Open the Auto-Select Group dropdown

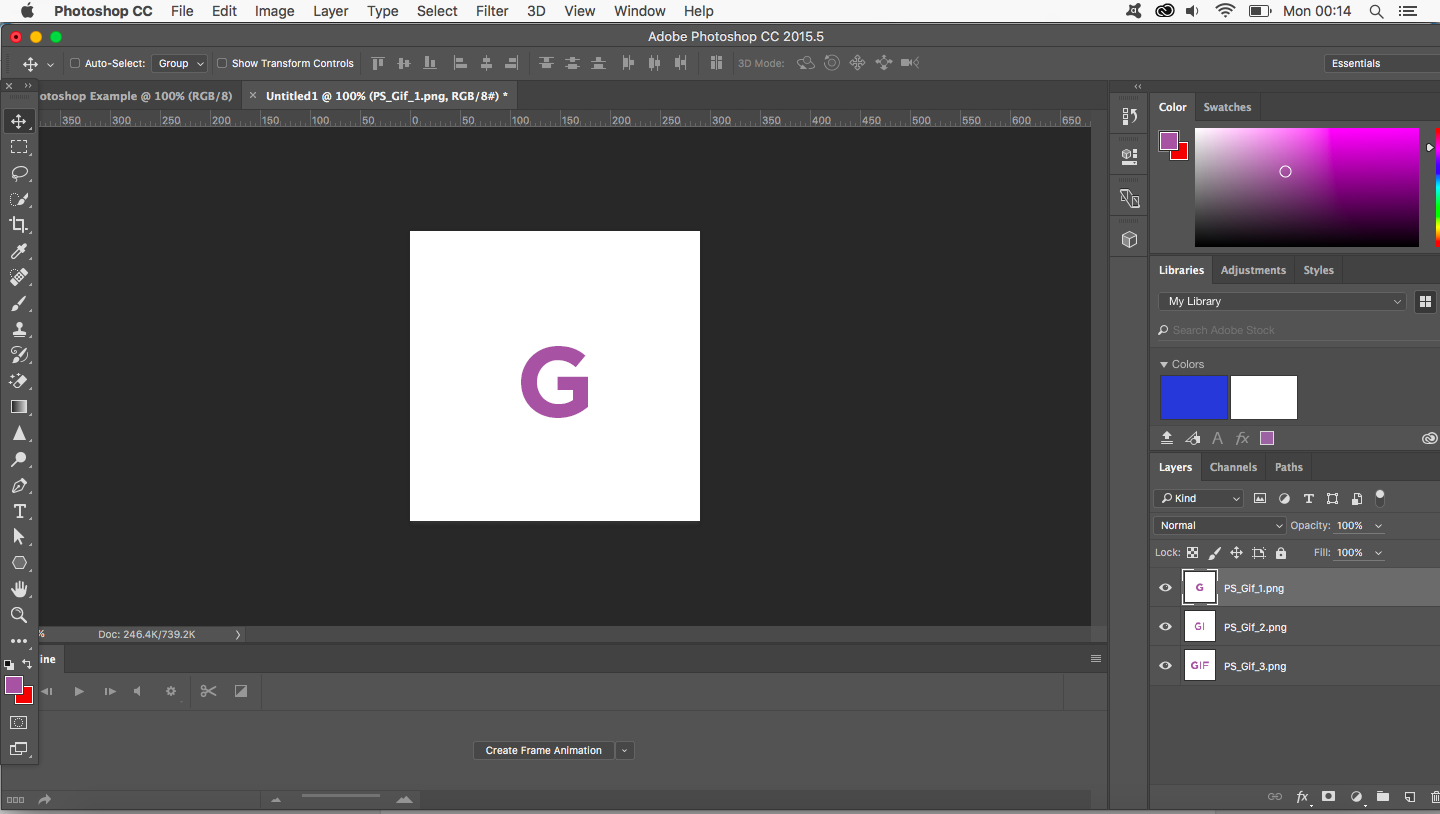point(180,63)
